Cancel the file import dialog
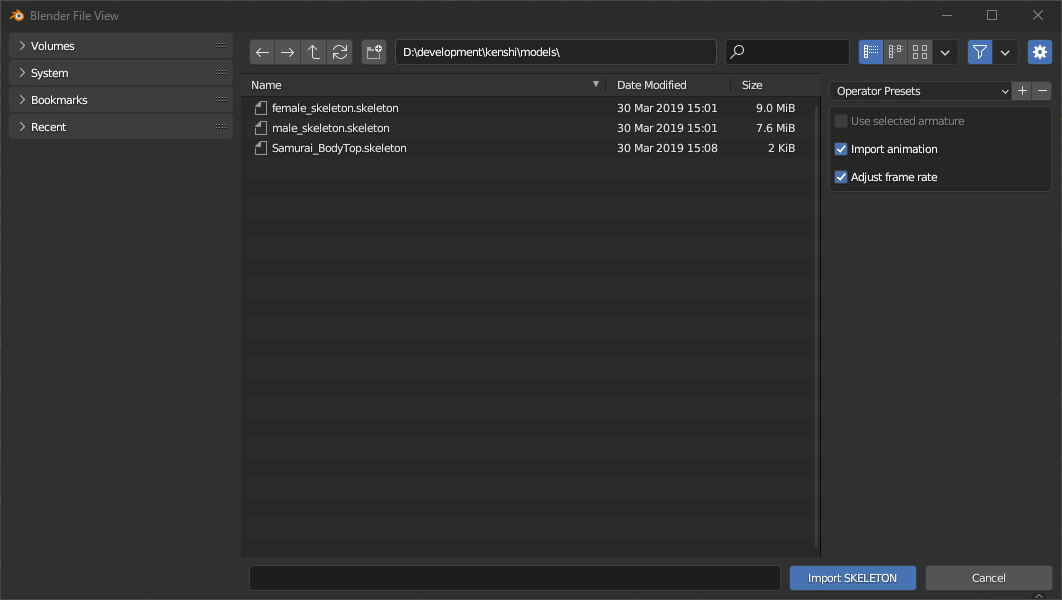Viewport: 1062px width, 600px height. tap(988, 578)
